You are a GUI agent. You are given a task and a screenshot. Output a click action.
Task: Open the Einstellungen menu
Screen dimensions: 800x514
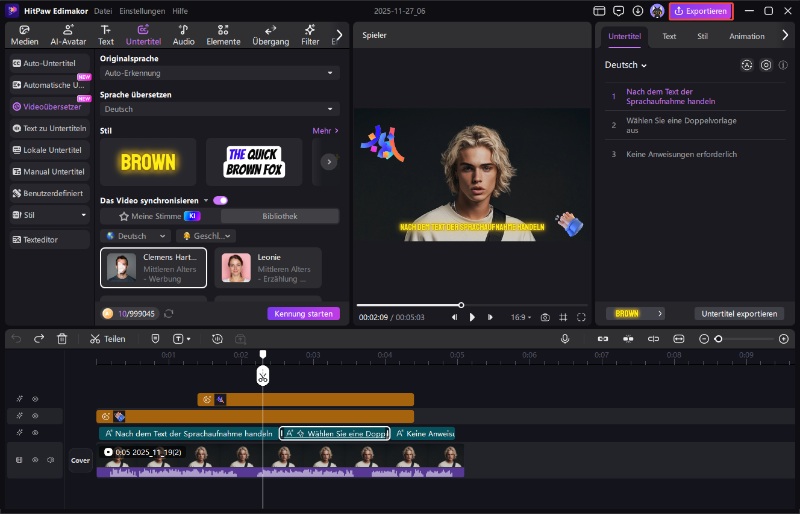(143, 11)
